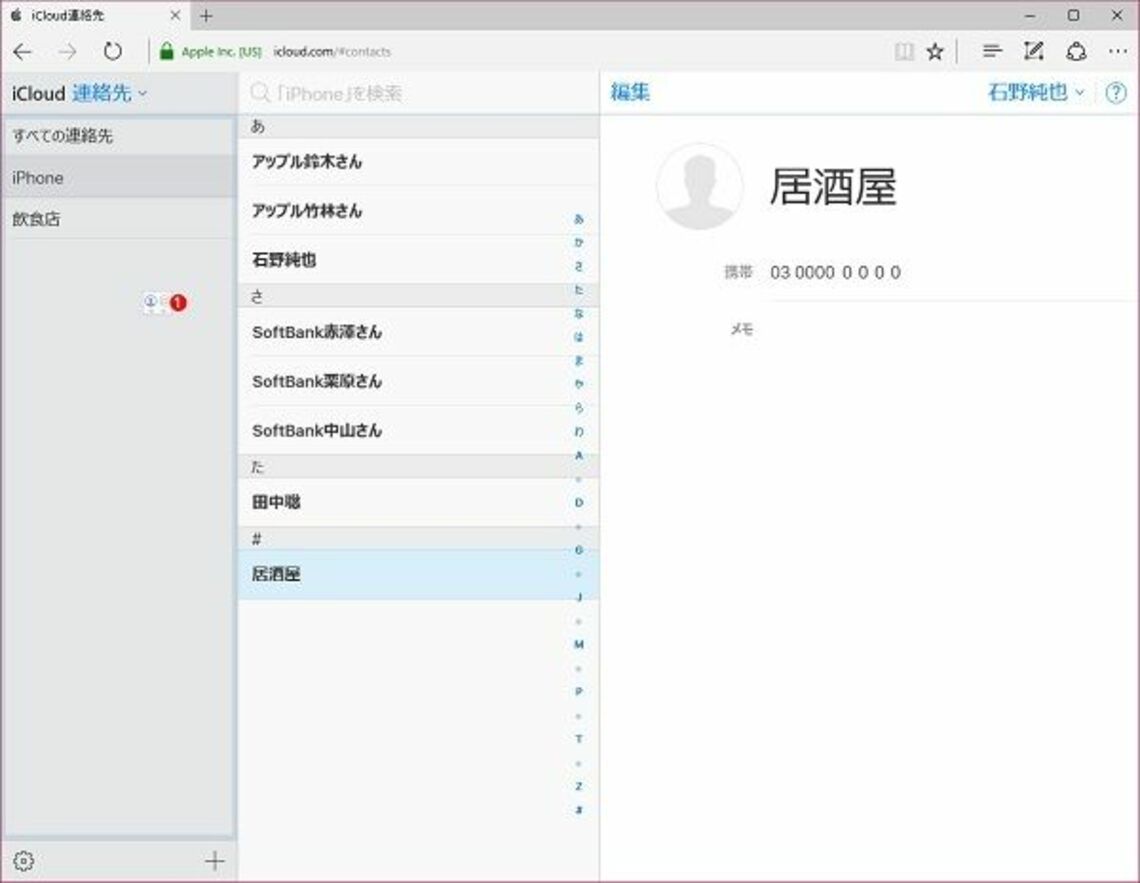
Task: View the Apple Inc. certificate lock badge
Action: [166, 51]
